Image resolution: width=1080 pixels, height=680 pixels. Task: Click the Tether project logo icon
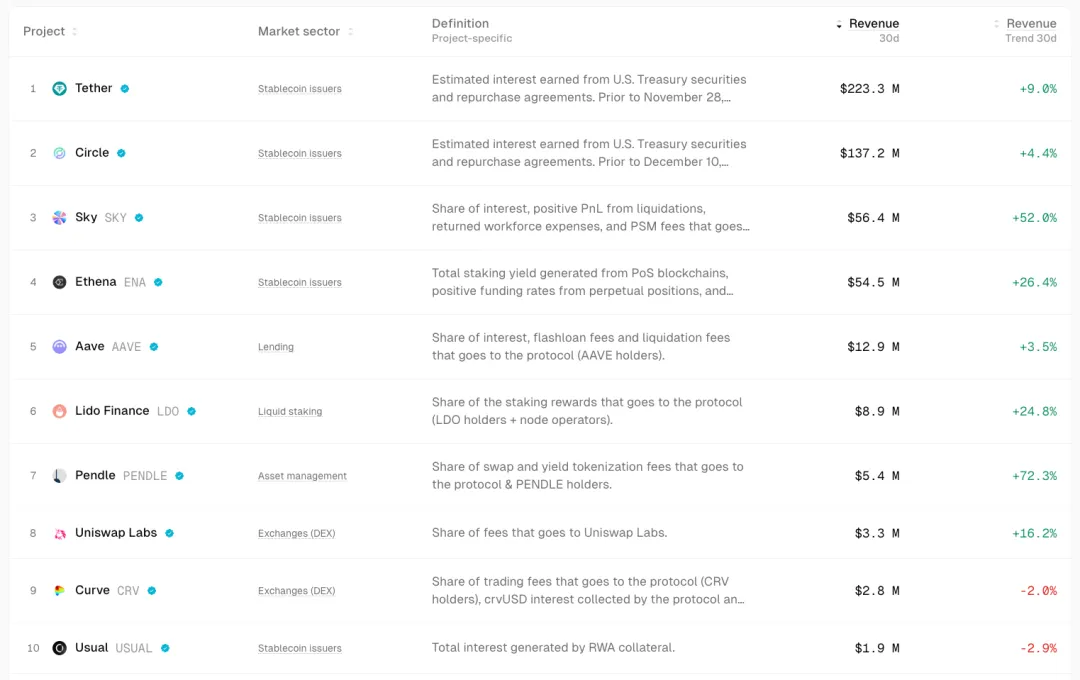point(60,89)
